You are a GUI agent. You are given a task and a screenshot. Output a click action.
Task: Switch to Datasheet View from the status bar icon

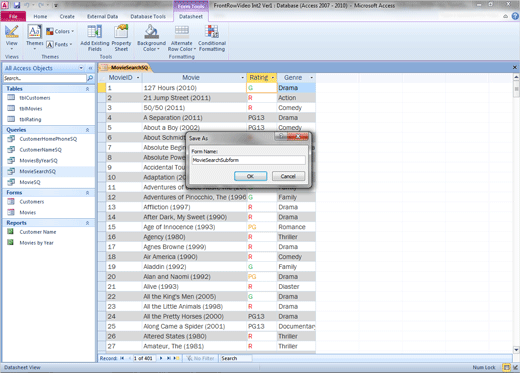[506, 367]
